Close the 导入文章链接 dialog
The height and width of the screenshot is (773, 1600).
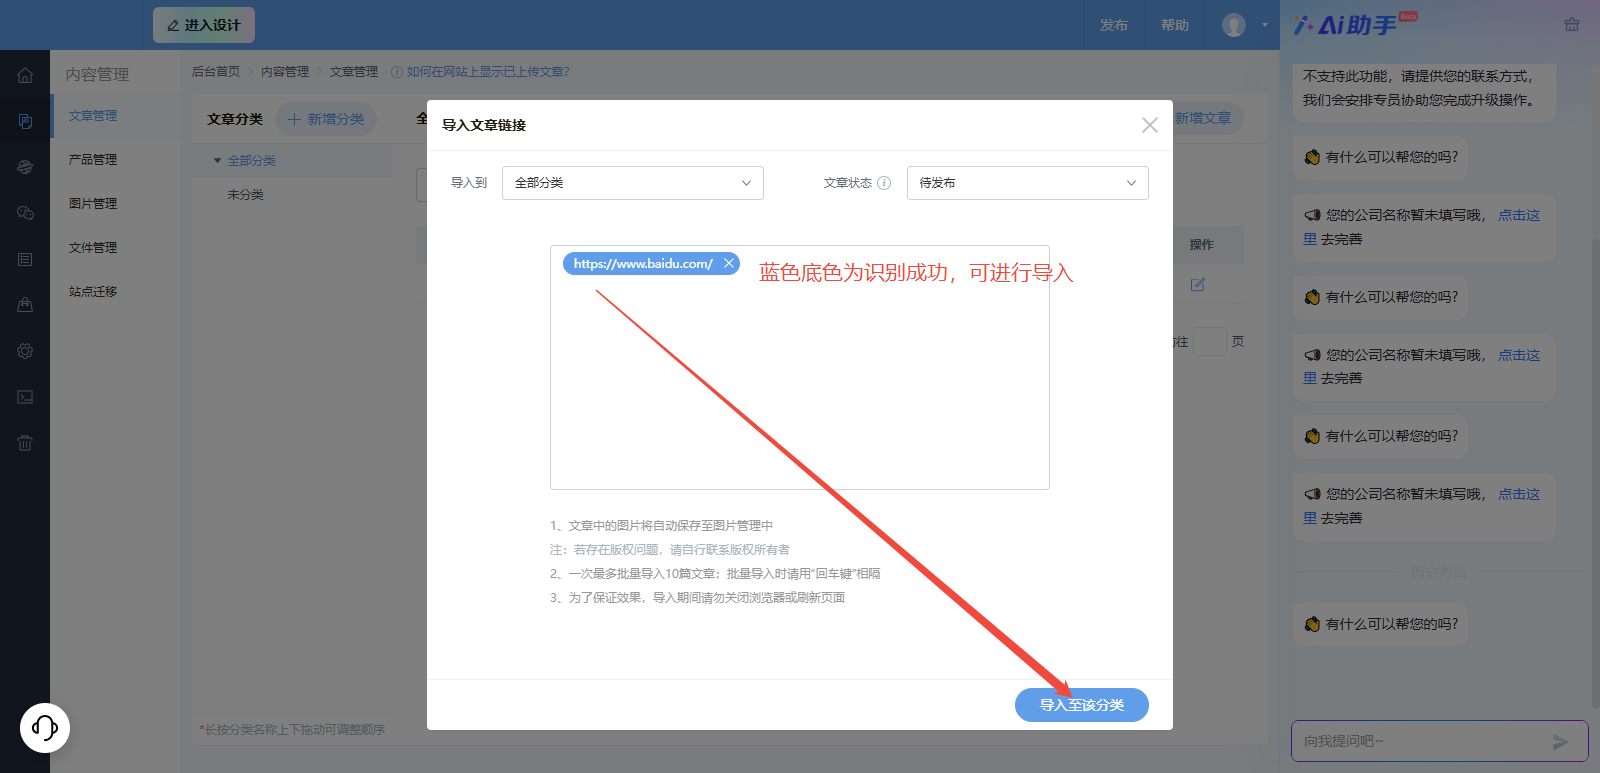1150,125
